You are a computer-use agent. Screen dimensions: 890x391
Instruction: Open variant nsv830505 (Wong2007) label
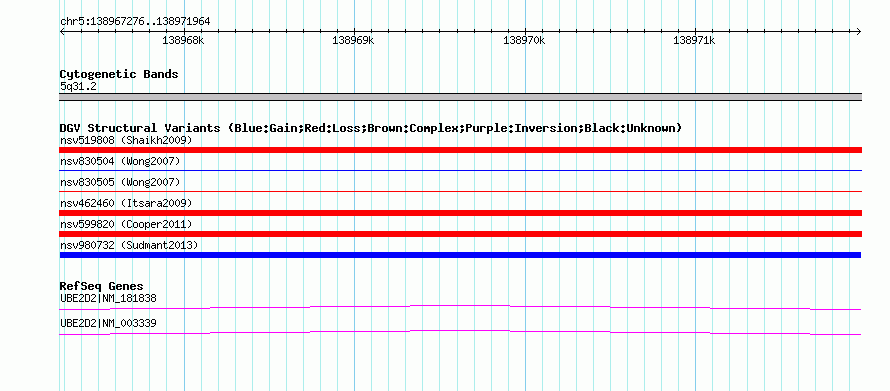[x=120, y=182]
